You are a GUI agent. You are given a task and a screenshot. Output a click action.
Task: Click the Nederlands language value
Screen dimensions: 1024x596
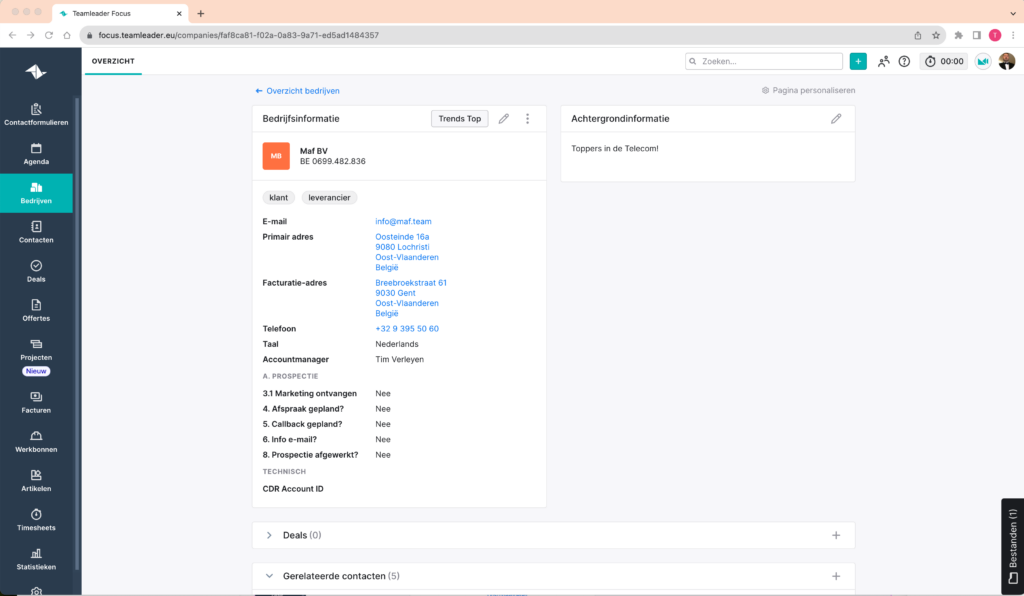pos(397,344)
